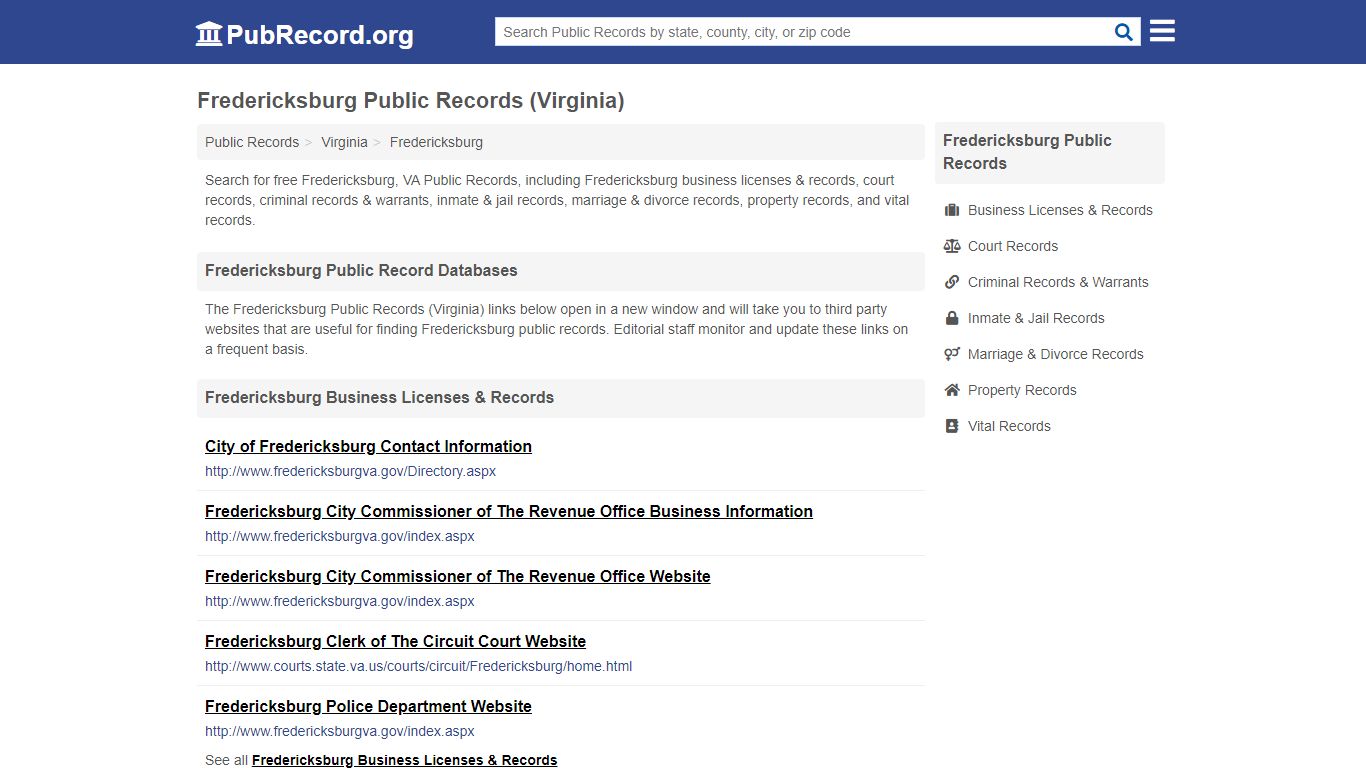This screenshot has width=1366, height=768.
Task: Open Business Licenses & Records sidebar link
Action: click(x=1060, y=210)
